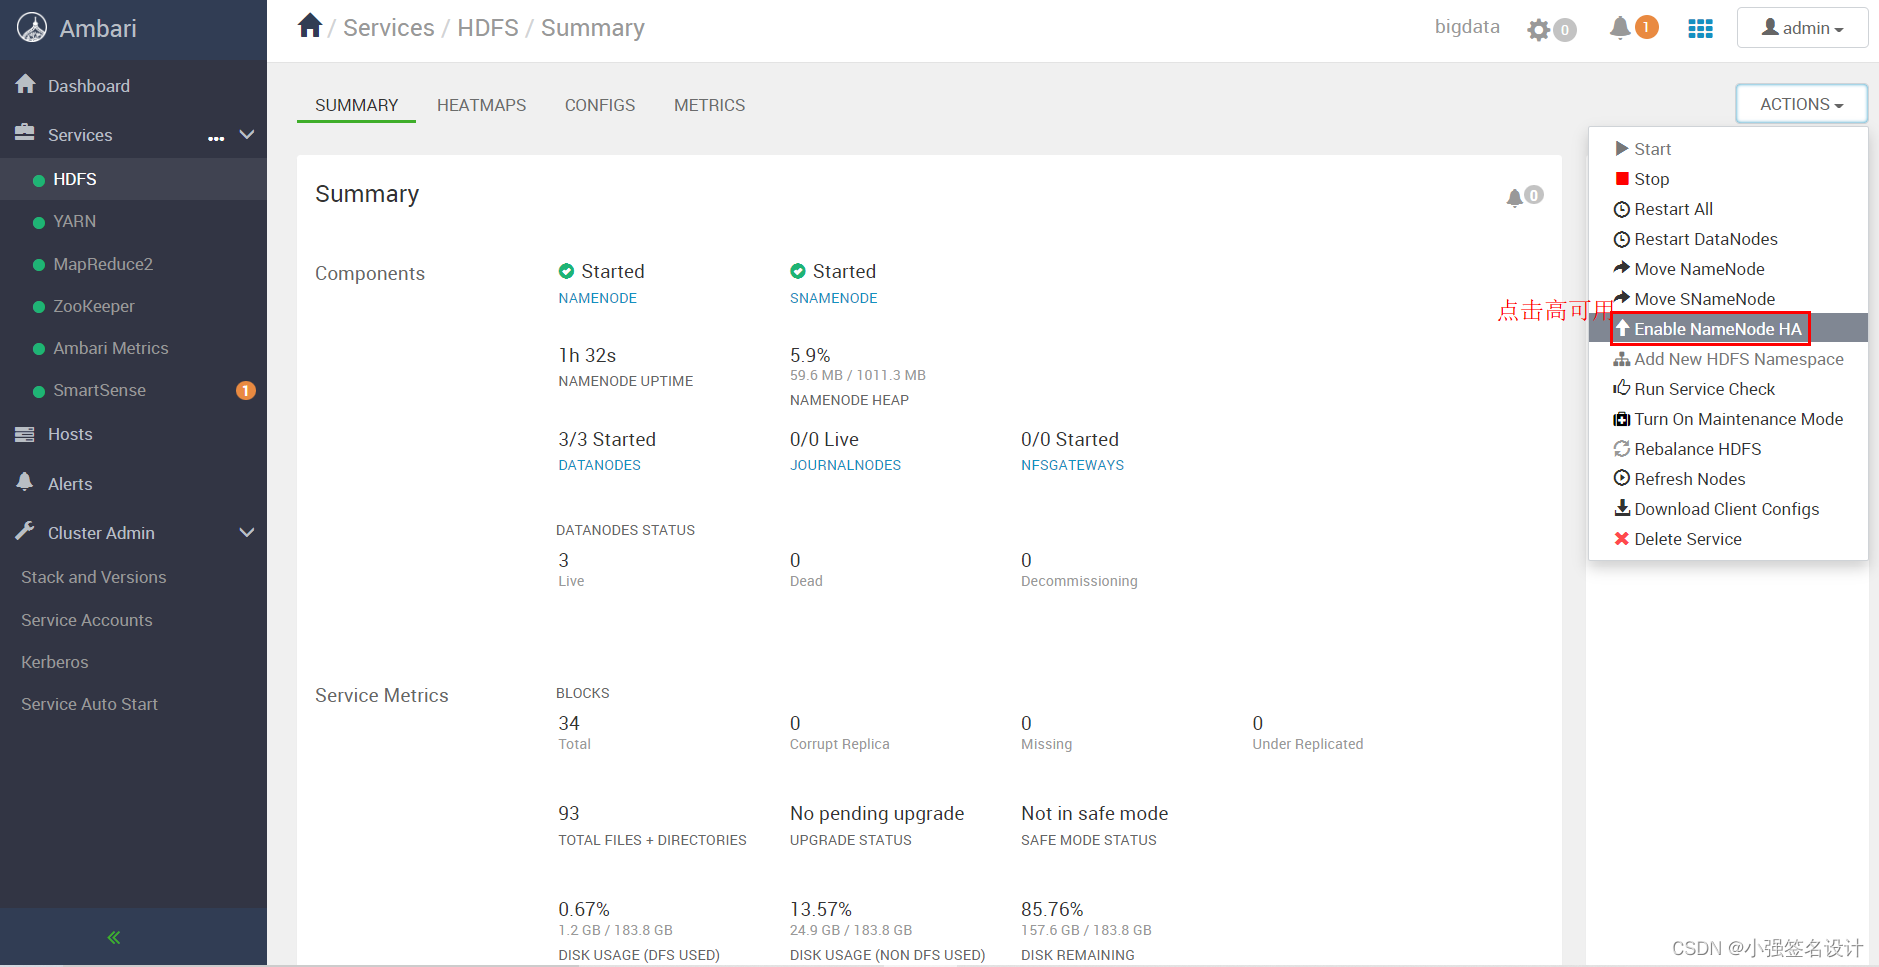Open the SNAMENODE component link
Viewport: 1879px width, 967px height.
[x=833, y=298]
